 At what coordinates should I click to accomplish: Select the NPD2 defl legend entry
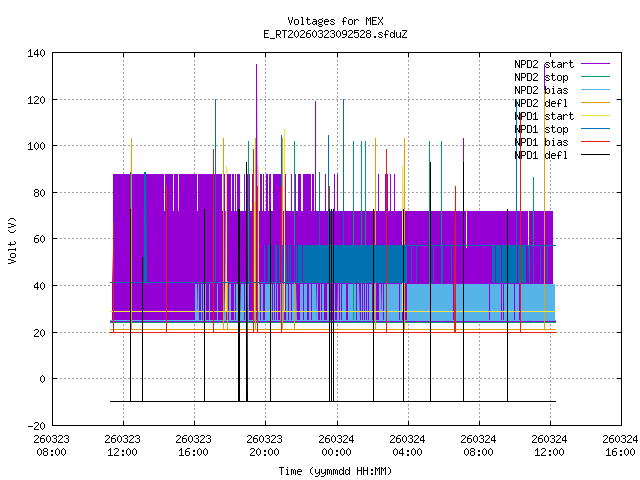(540, 102)
